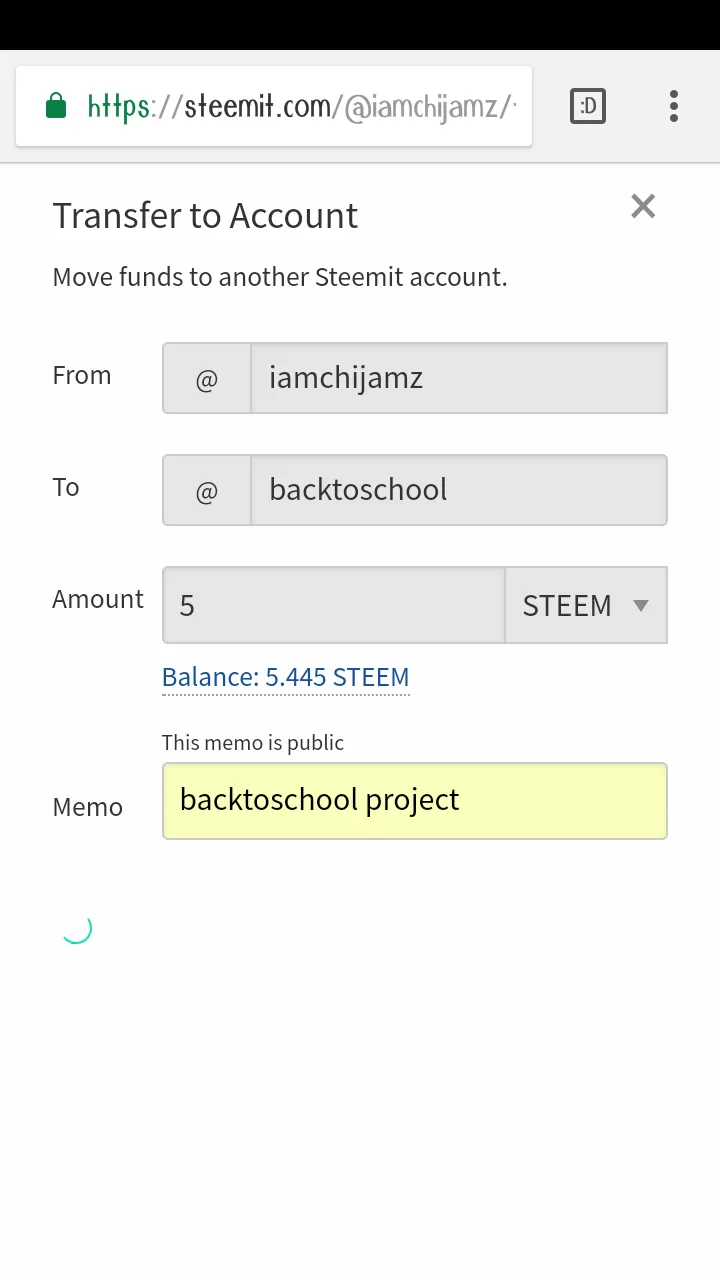
Task: Click the Memo label
Action: 87,807
